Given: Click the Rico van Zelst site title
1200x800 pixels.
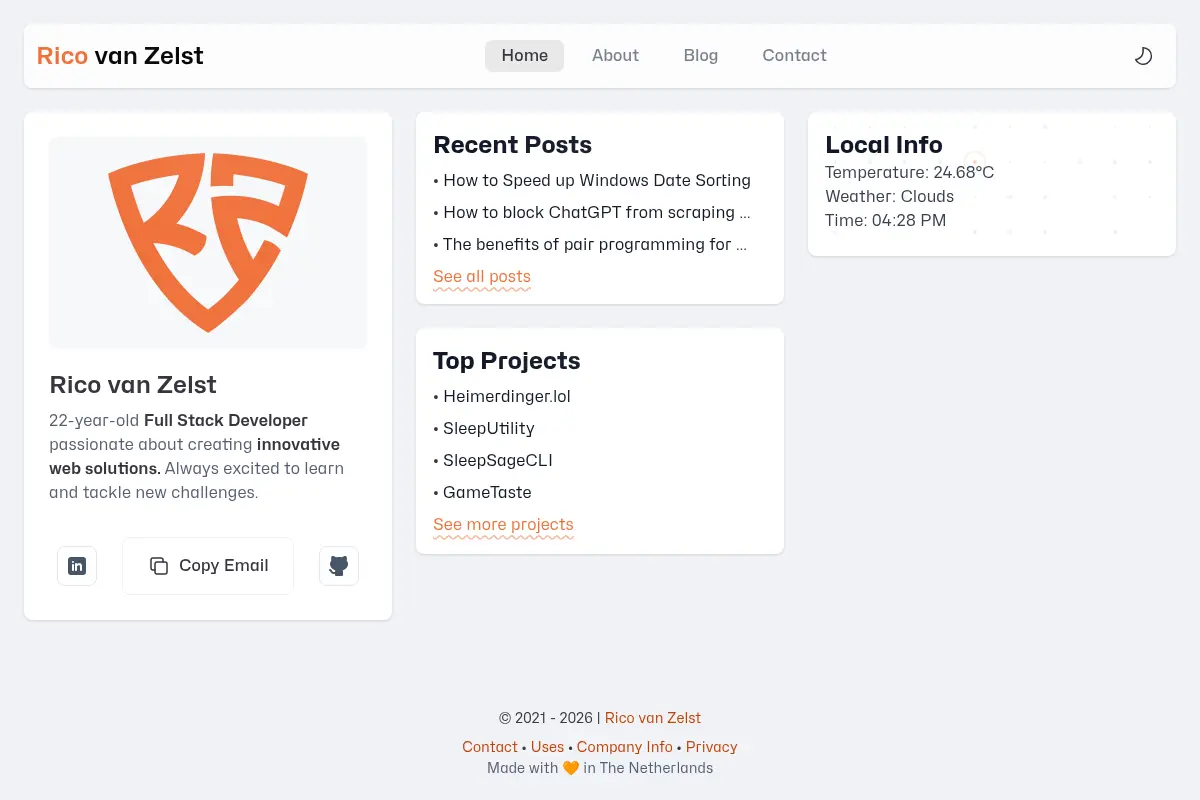Looking at the screenshot, I should (120, 56).
